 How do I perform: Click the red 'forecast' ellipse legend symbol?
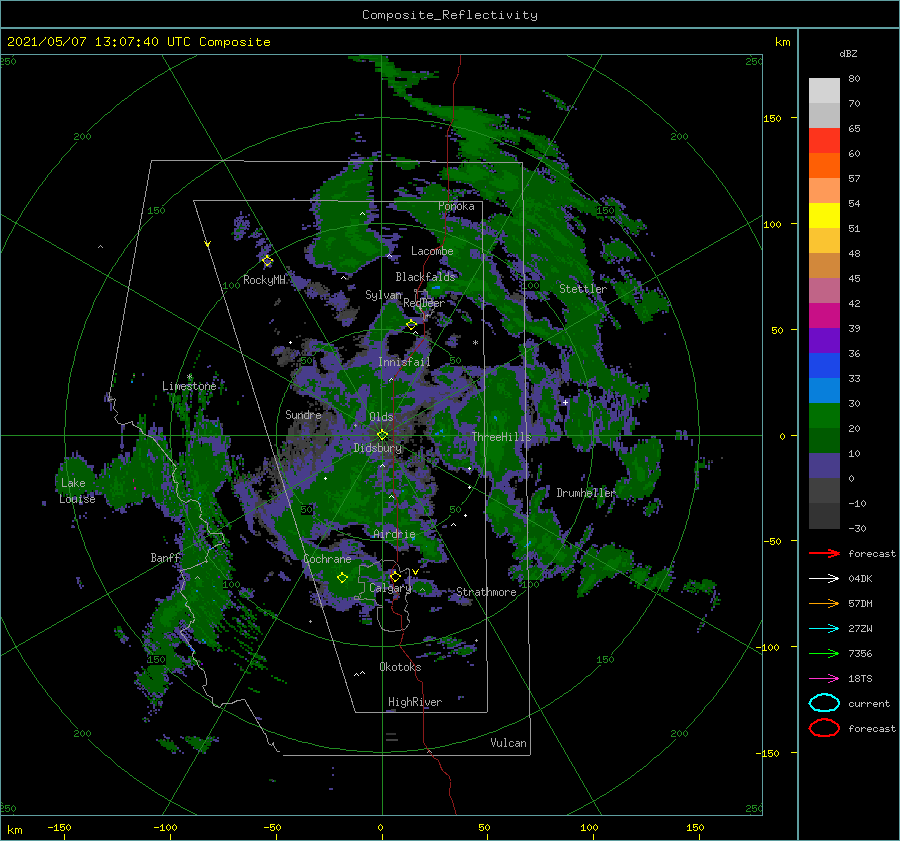[x=824, y=728]
